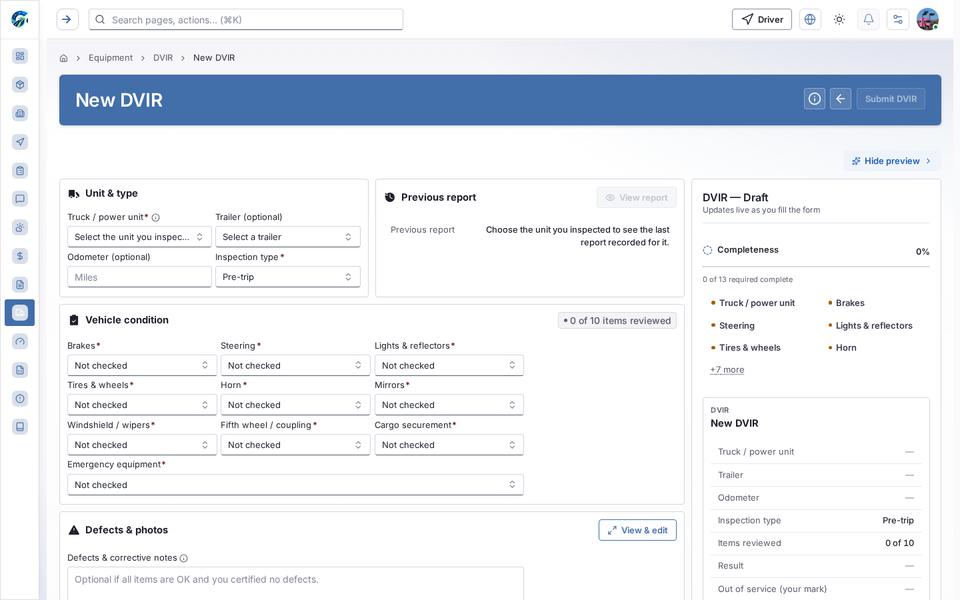Open the Inspection type dropdown
This screenshot has height=600, width=960.
[287, 277]
